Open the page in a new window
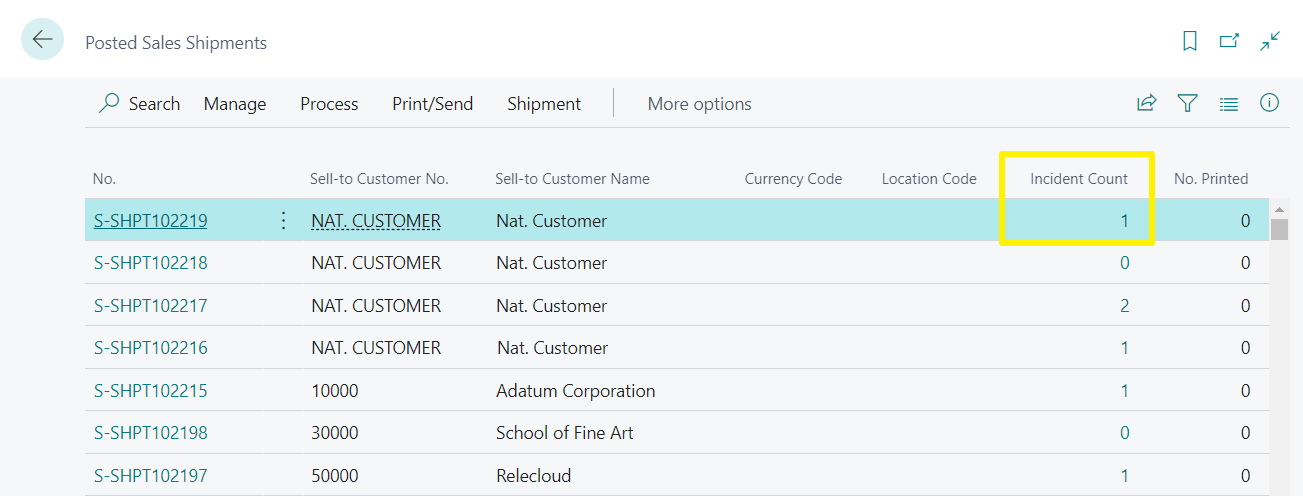Image resolution: width=1303 pixels, height=496 pixels. point(1229,41)
